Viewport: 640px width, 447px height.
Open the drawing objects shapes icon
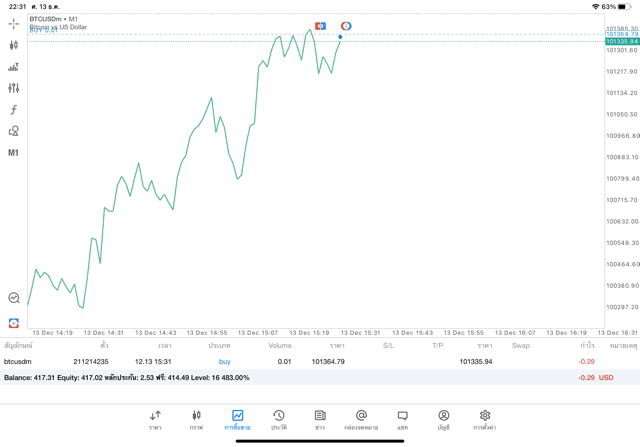point(14,131)
